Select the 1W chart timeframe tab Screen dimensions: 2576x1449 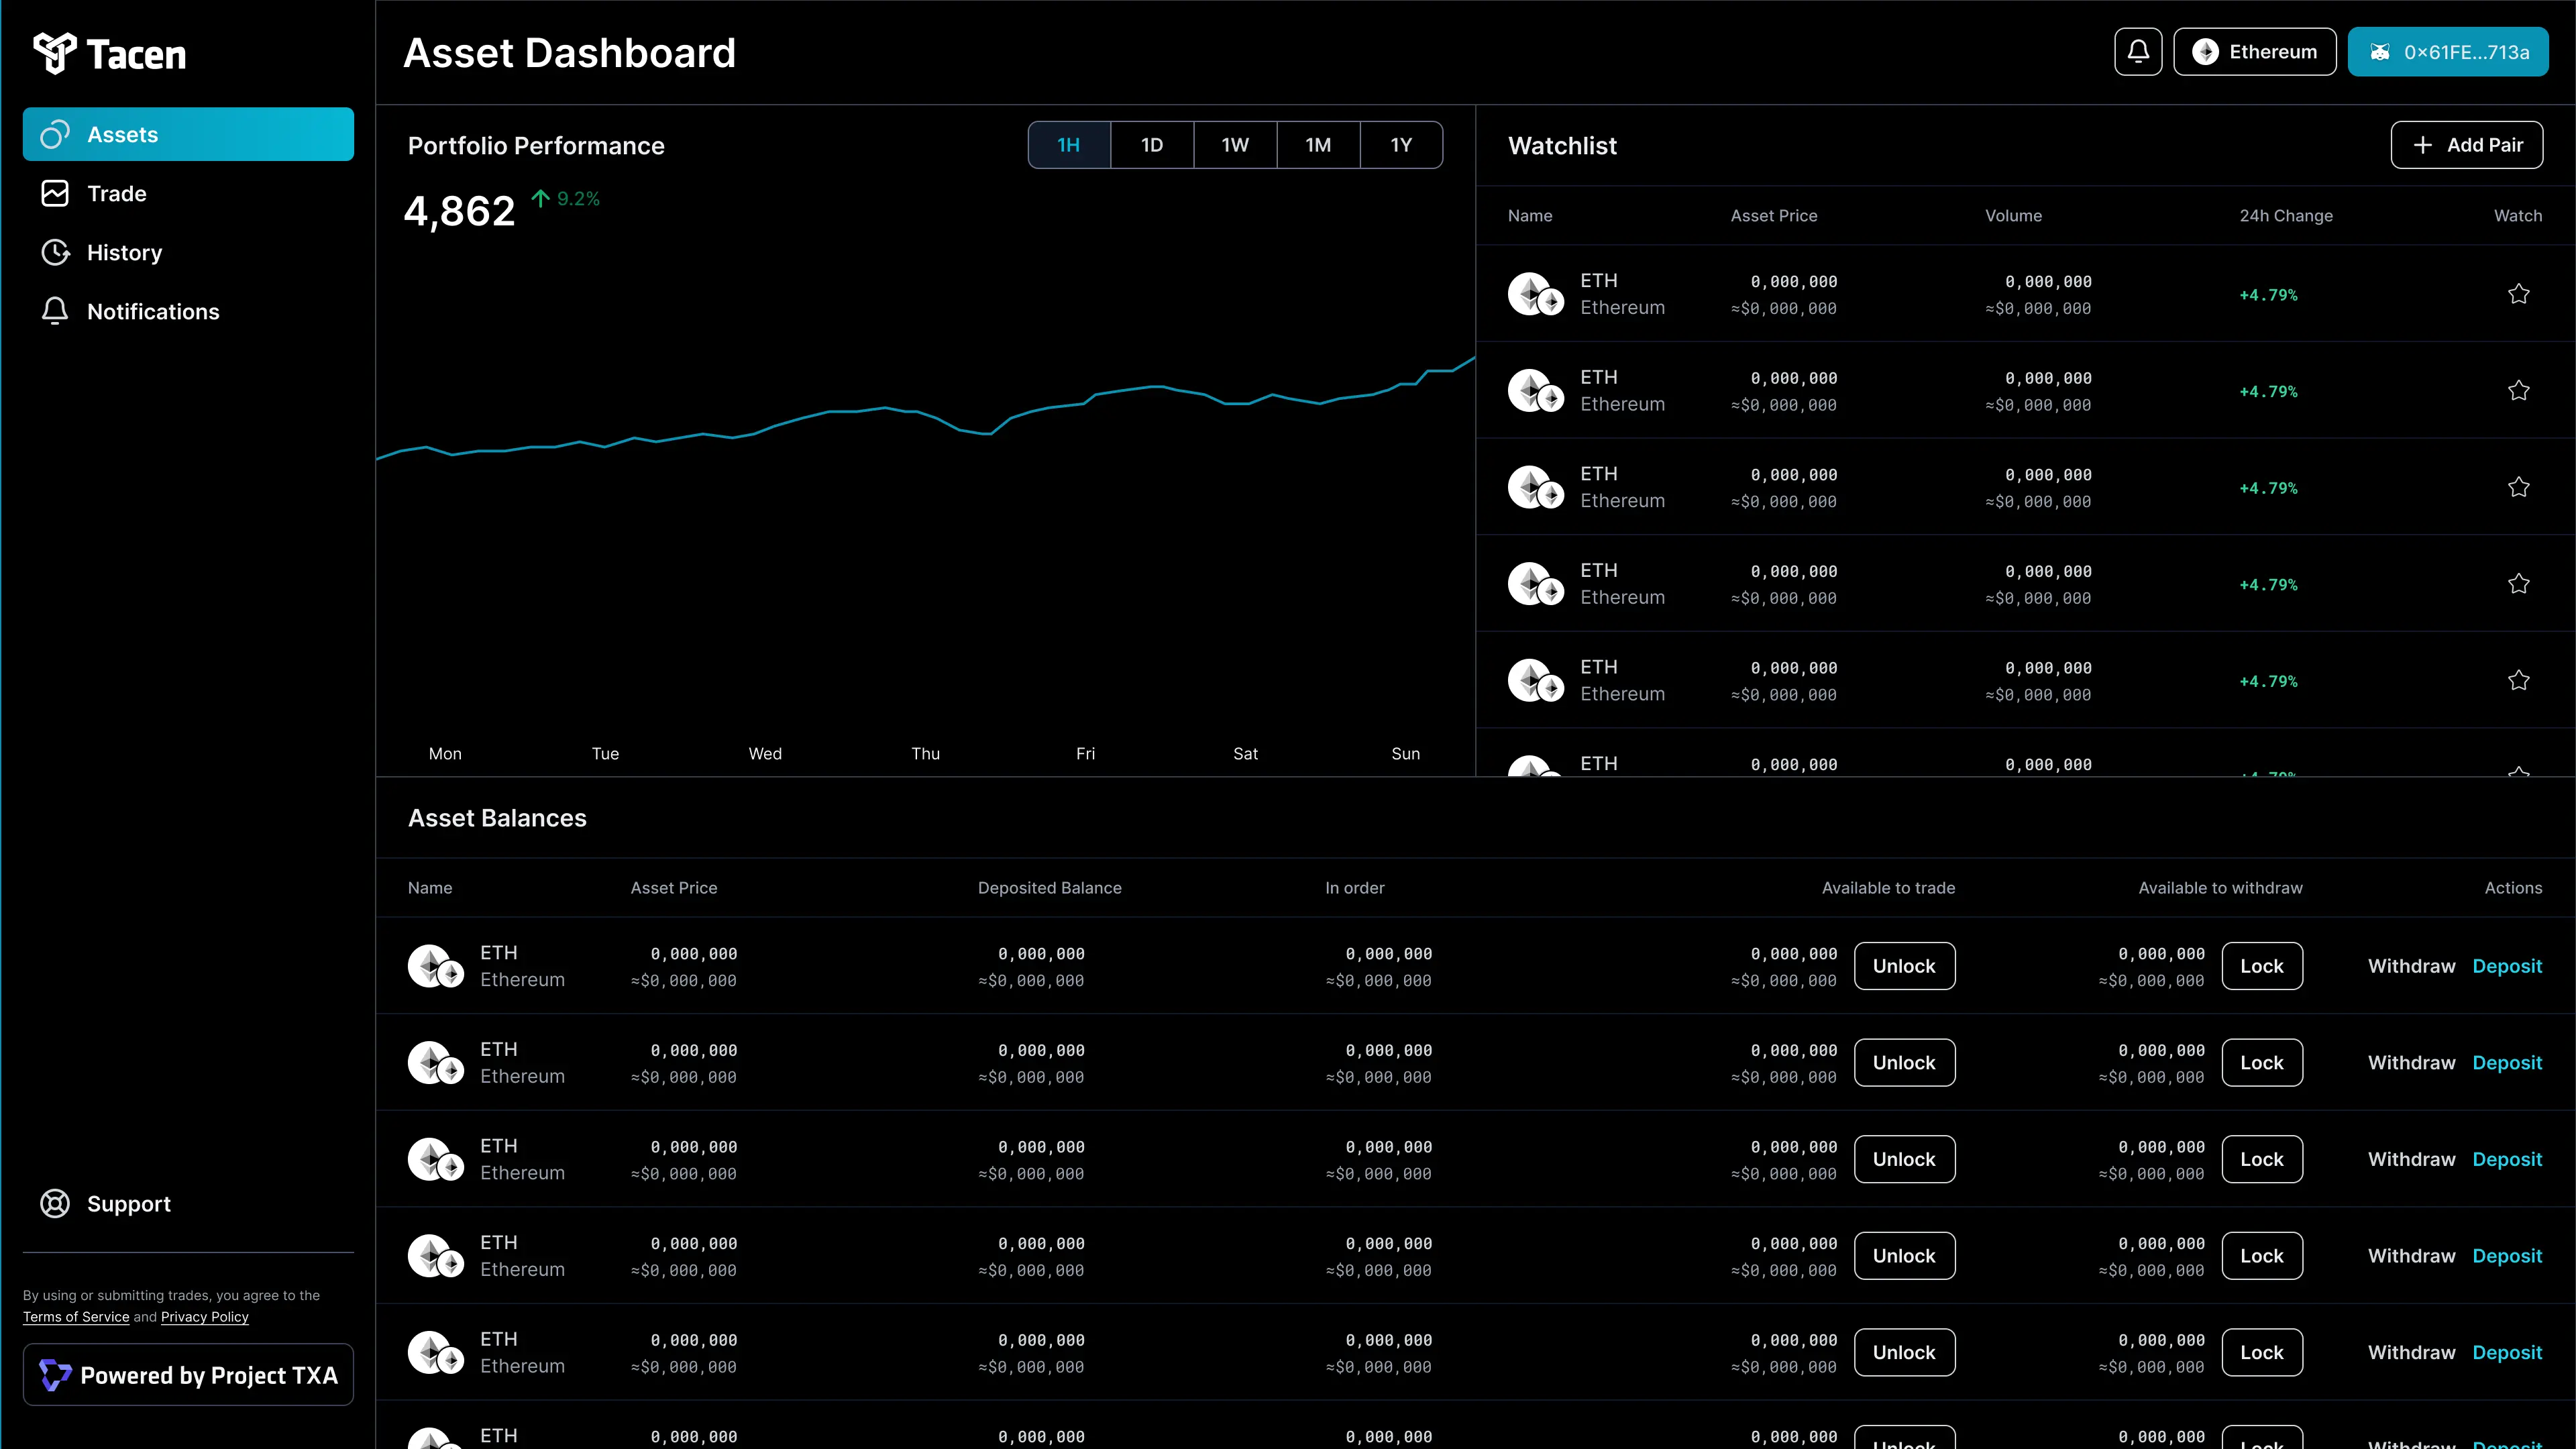[1234, 145]
